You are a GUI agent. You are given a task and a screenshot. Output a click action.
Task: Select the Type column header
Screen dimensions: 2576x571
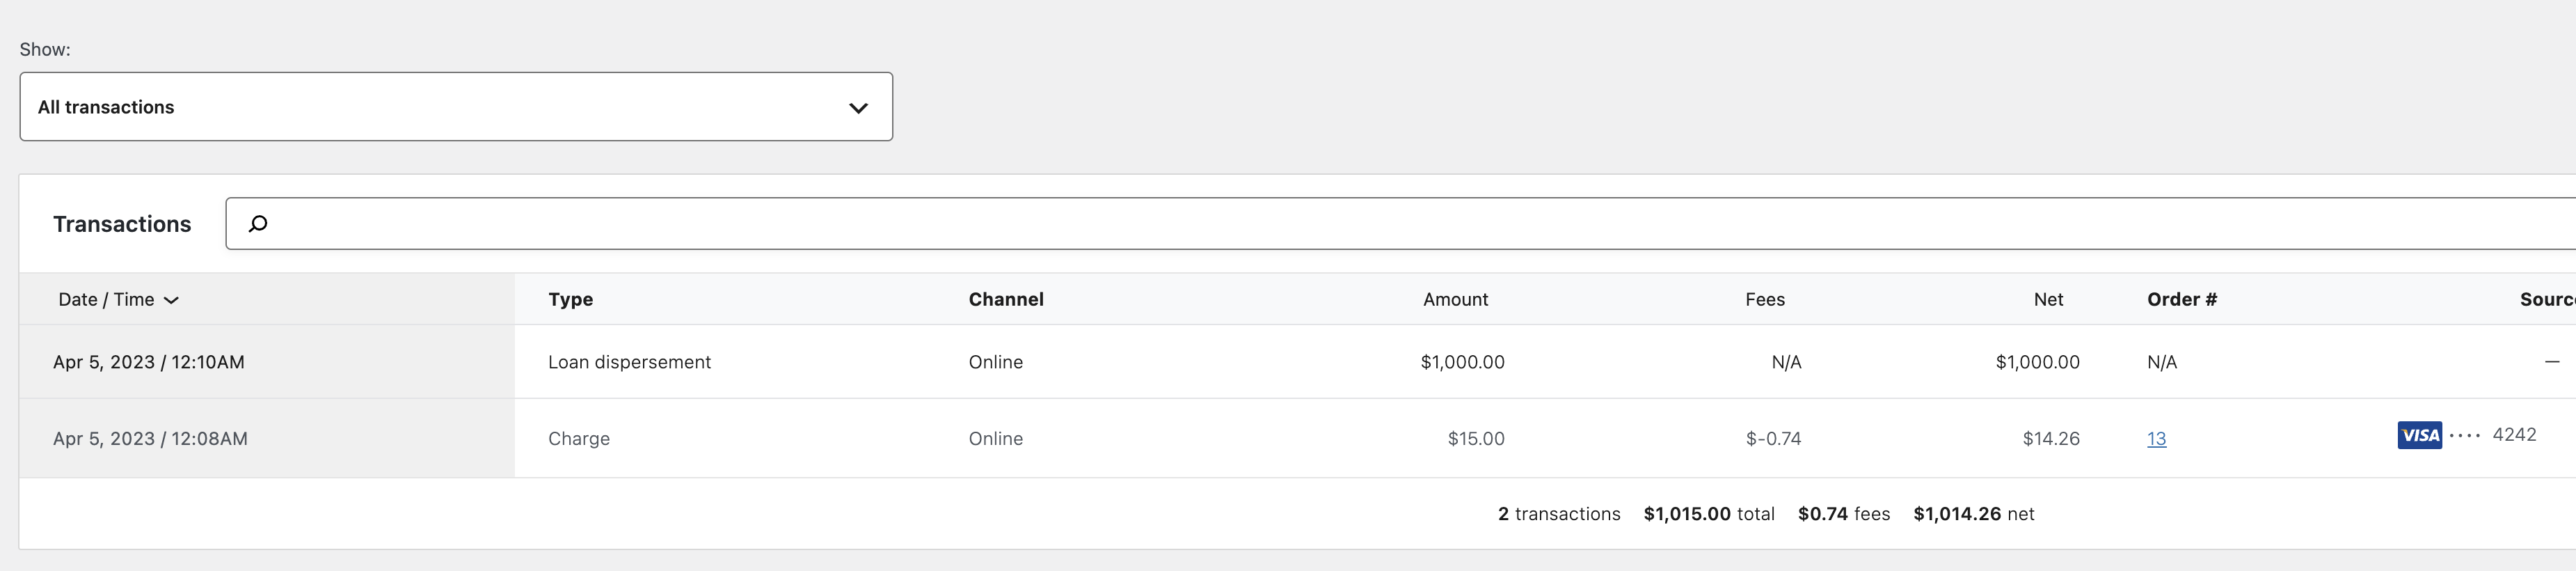point(570,300)
